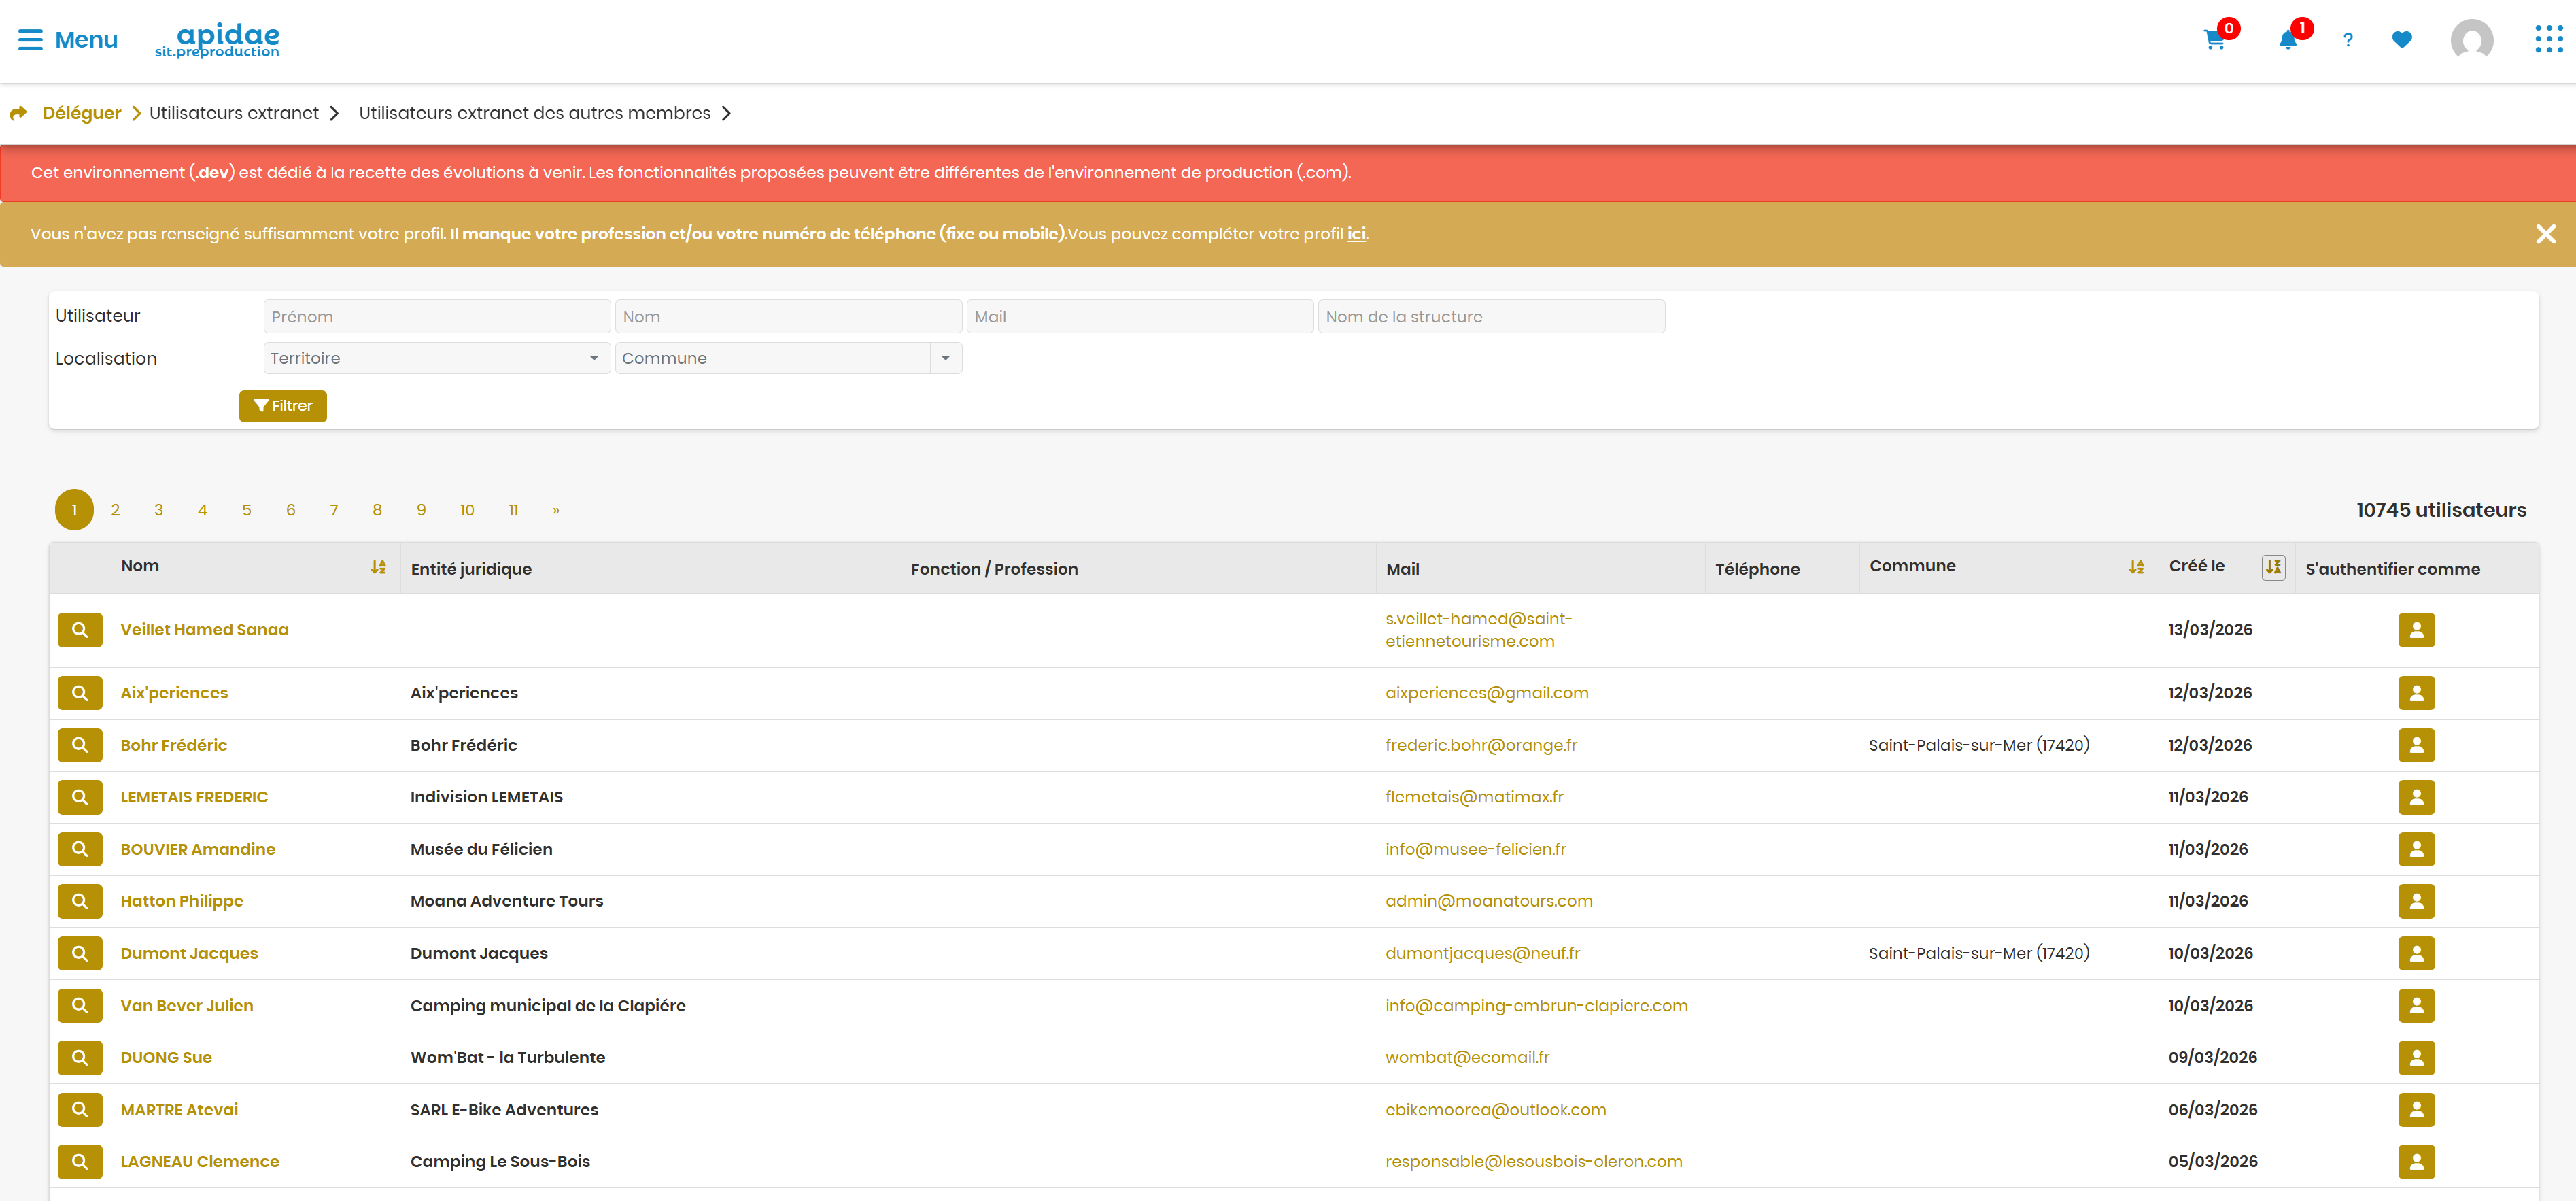View details of BOUVIER Amandine
Screen dimensions: 2576x1201
(x=80, y=849)
